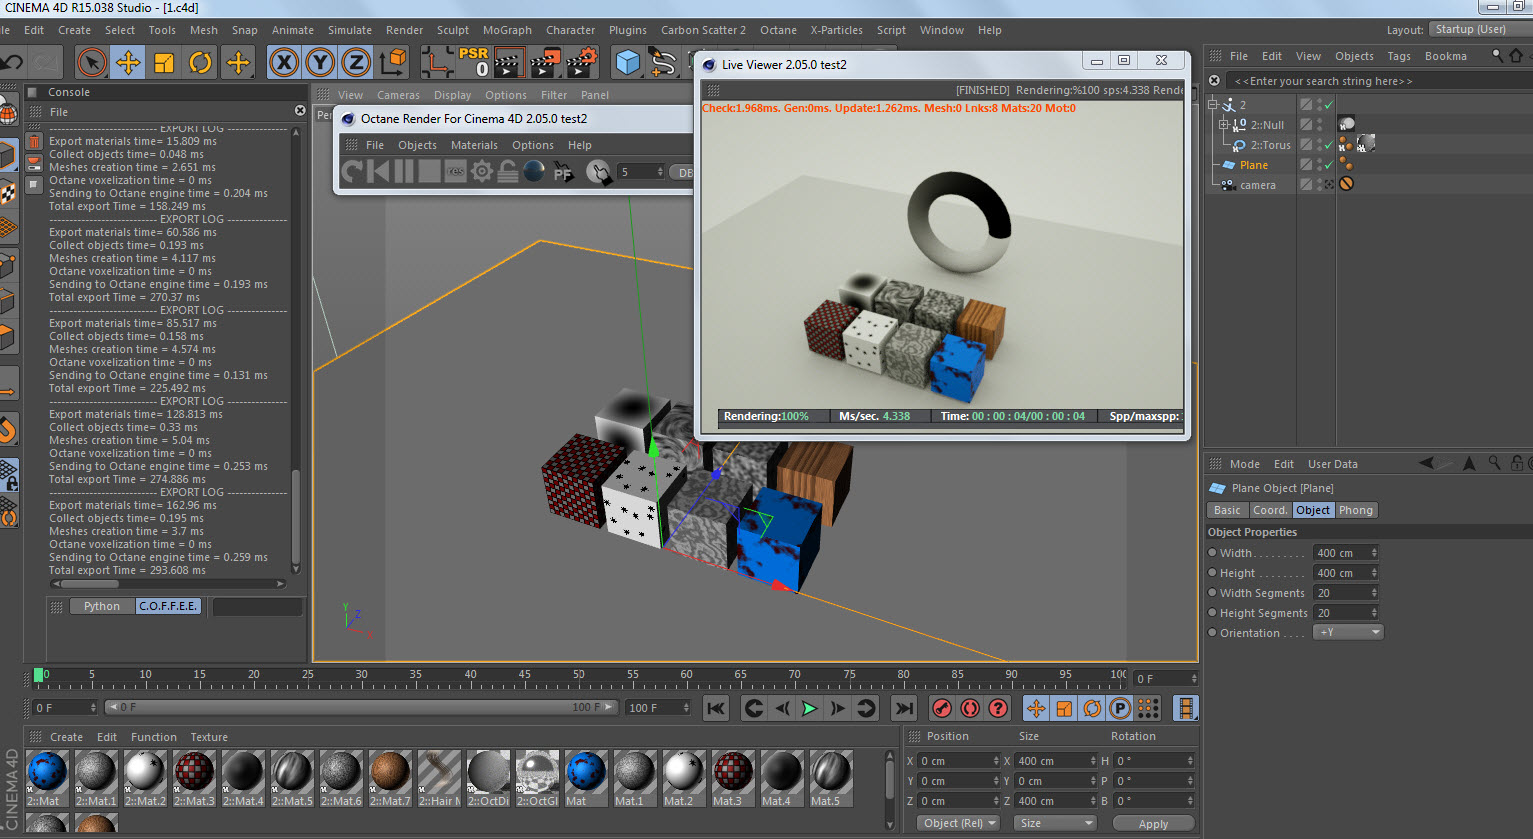Image resolution: width=1533 pixels, height=839 pixels.
Task: Toggle the 2::Torus green enable checkmark
Action: pyautogui.click(x=1329, y=145)
